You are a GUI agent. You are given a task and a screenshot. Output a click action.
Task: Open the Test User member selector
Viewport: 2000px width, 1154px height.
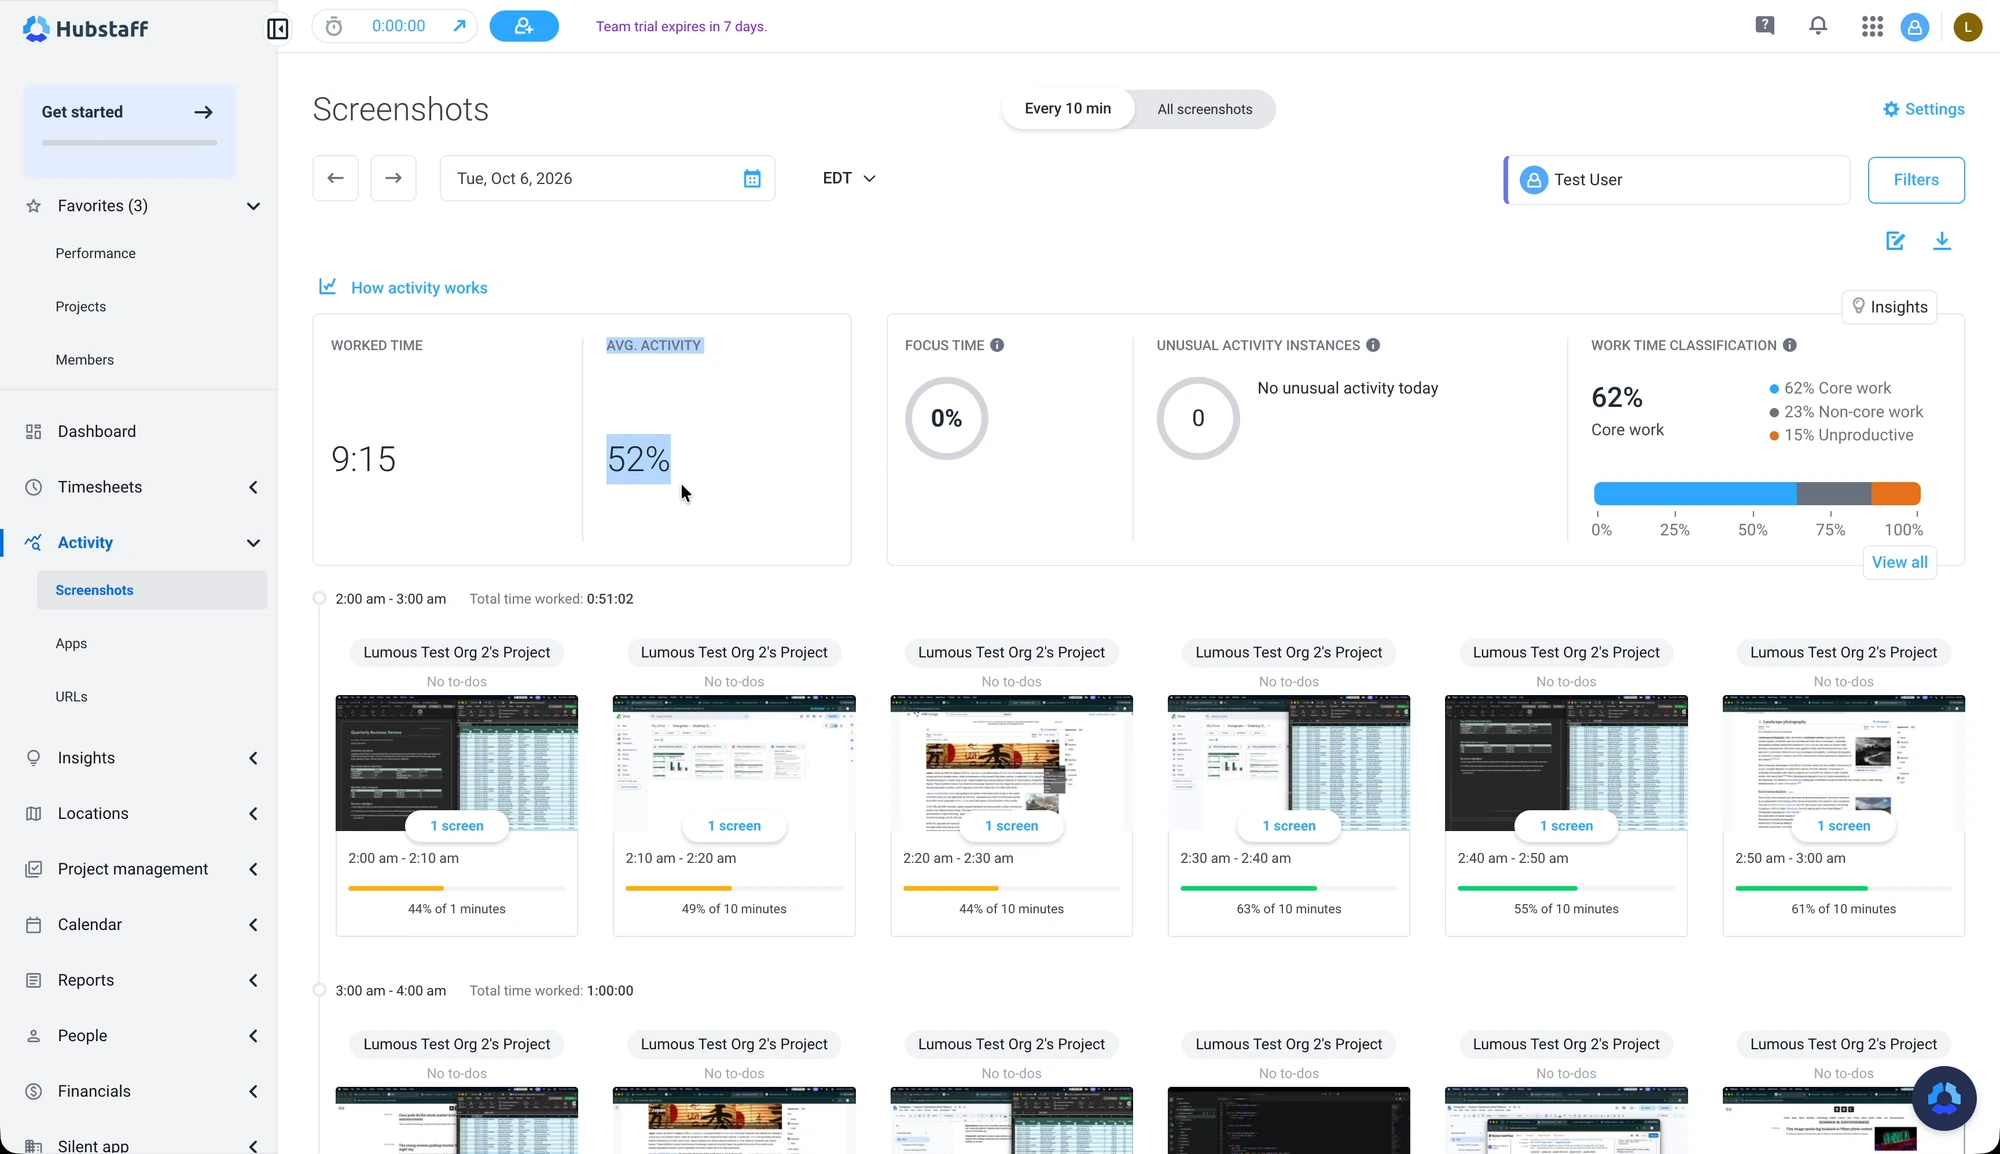click(x=1677, y=180)
